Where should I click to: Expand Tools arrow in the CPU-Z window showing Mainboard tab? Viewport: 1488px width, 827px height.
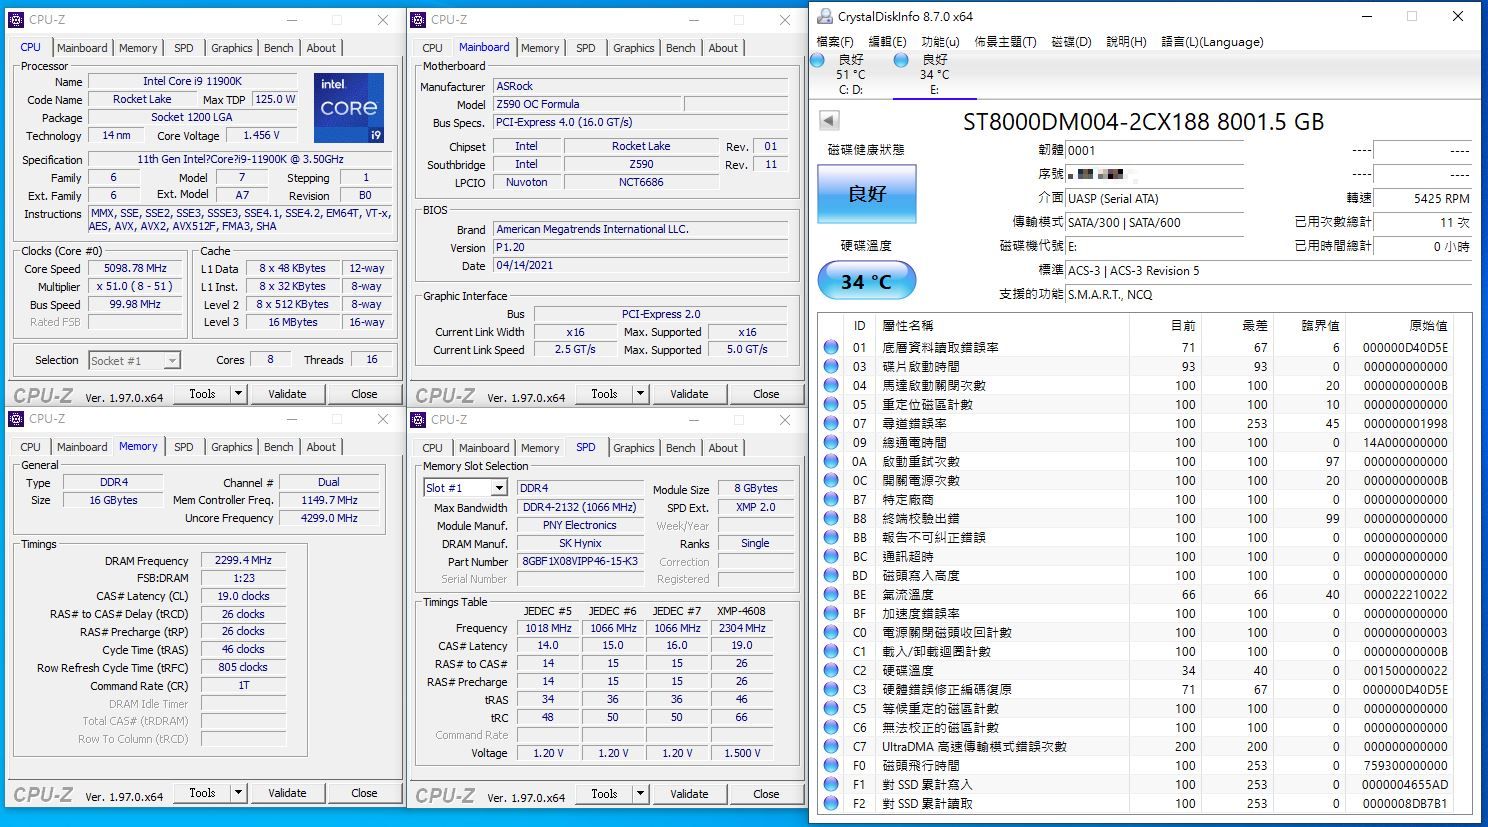click(x=641, y=394)
